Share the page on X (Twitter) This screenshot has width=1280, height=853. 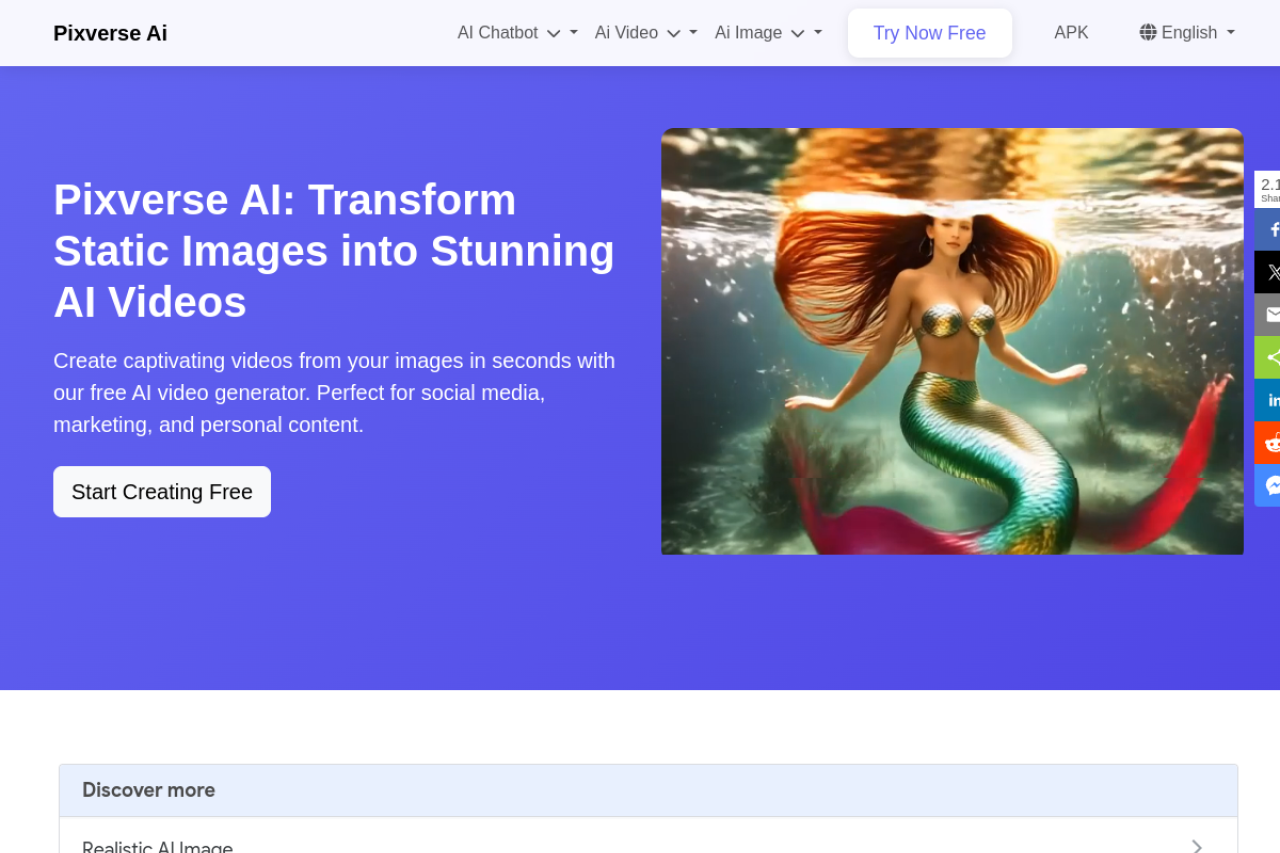pos(1268,272)
